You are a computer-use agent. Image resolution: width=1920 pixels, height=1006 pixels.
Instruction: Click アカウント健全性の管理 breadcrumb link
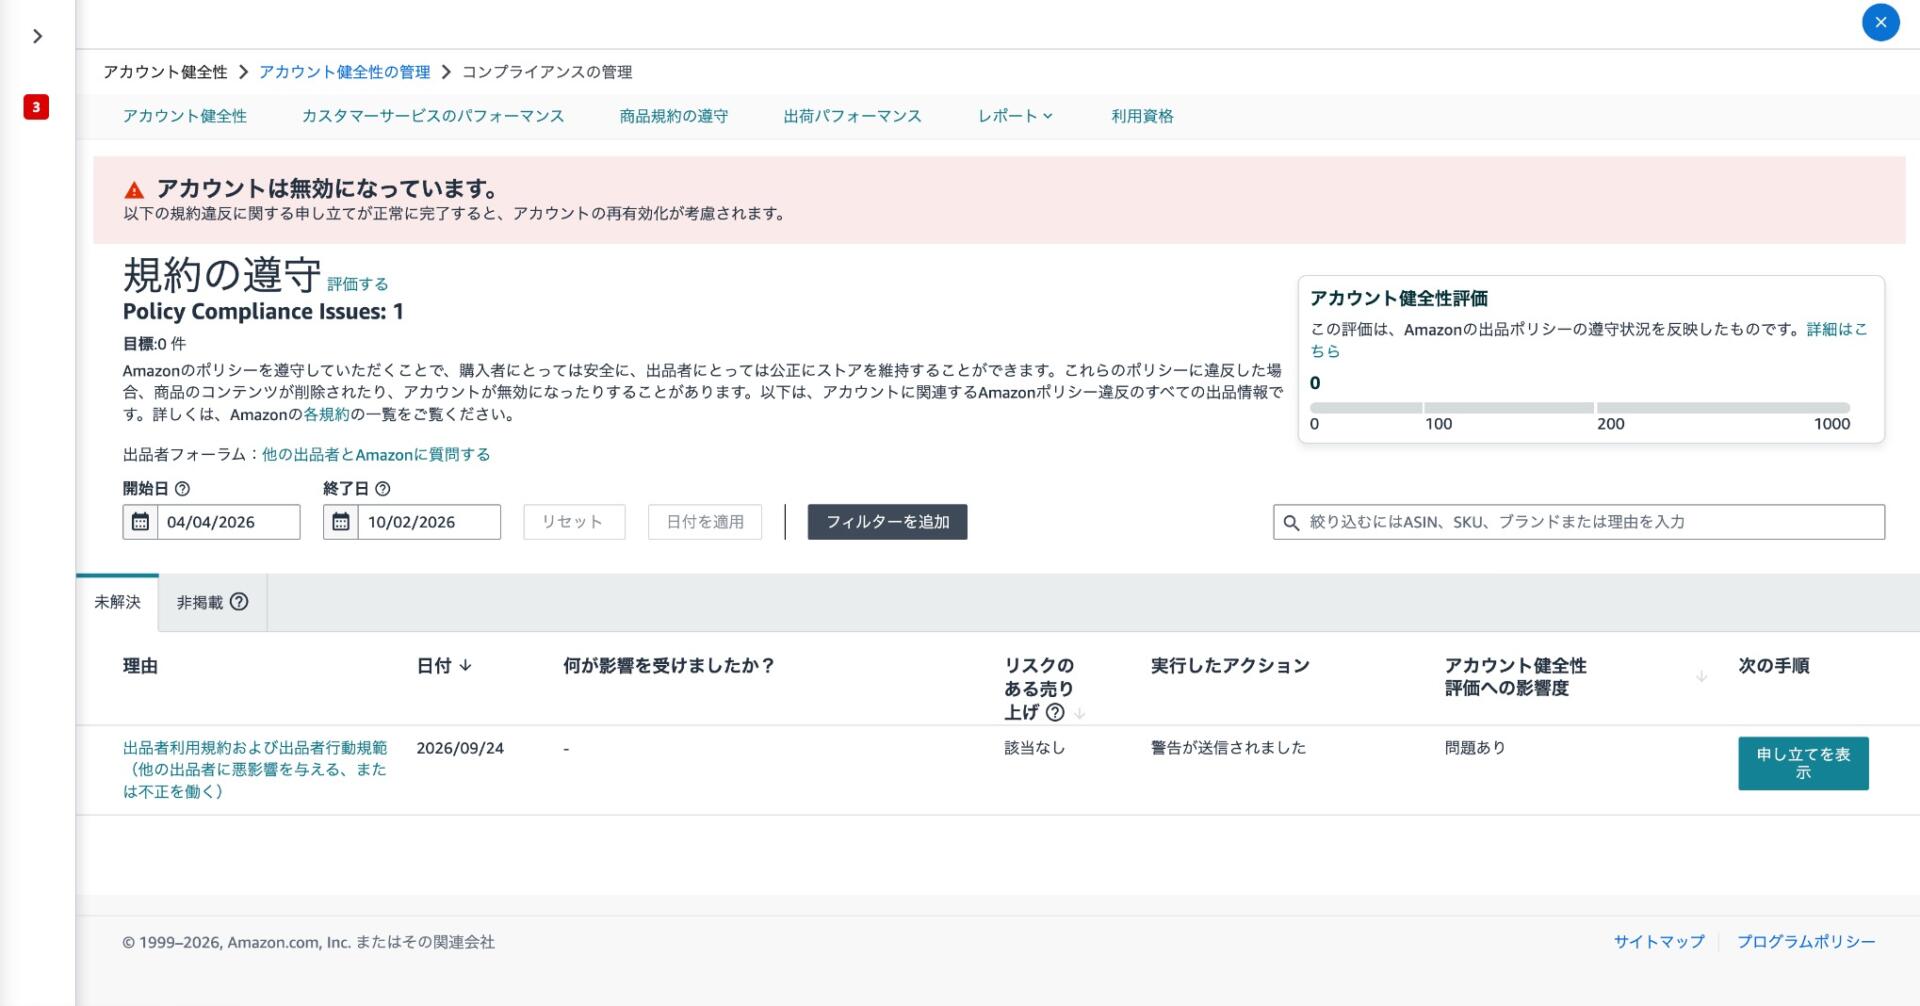[344, 72]
